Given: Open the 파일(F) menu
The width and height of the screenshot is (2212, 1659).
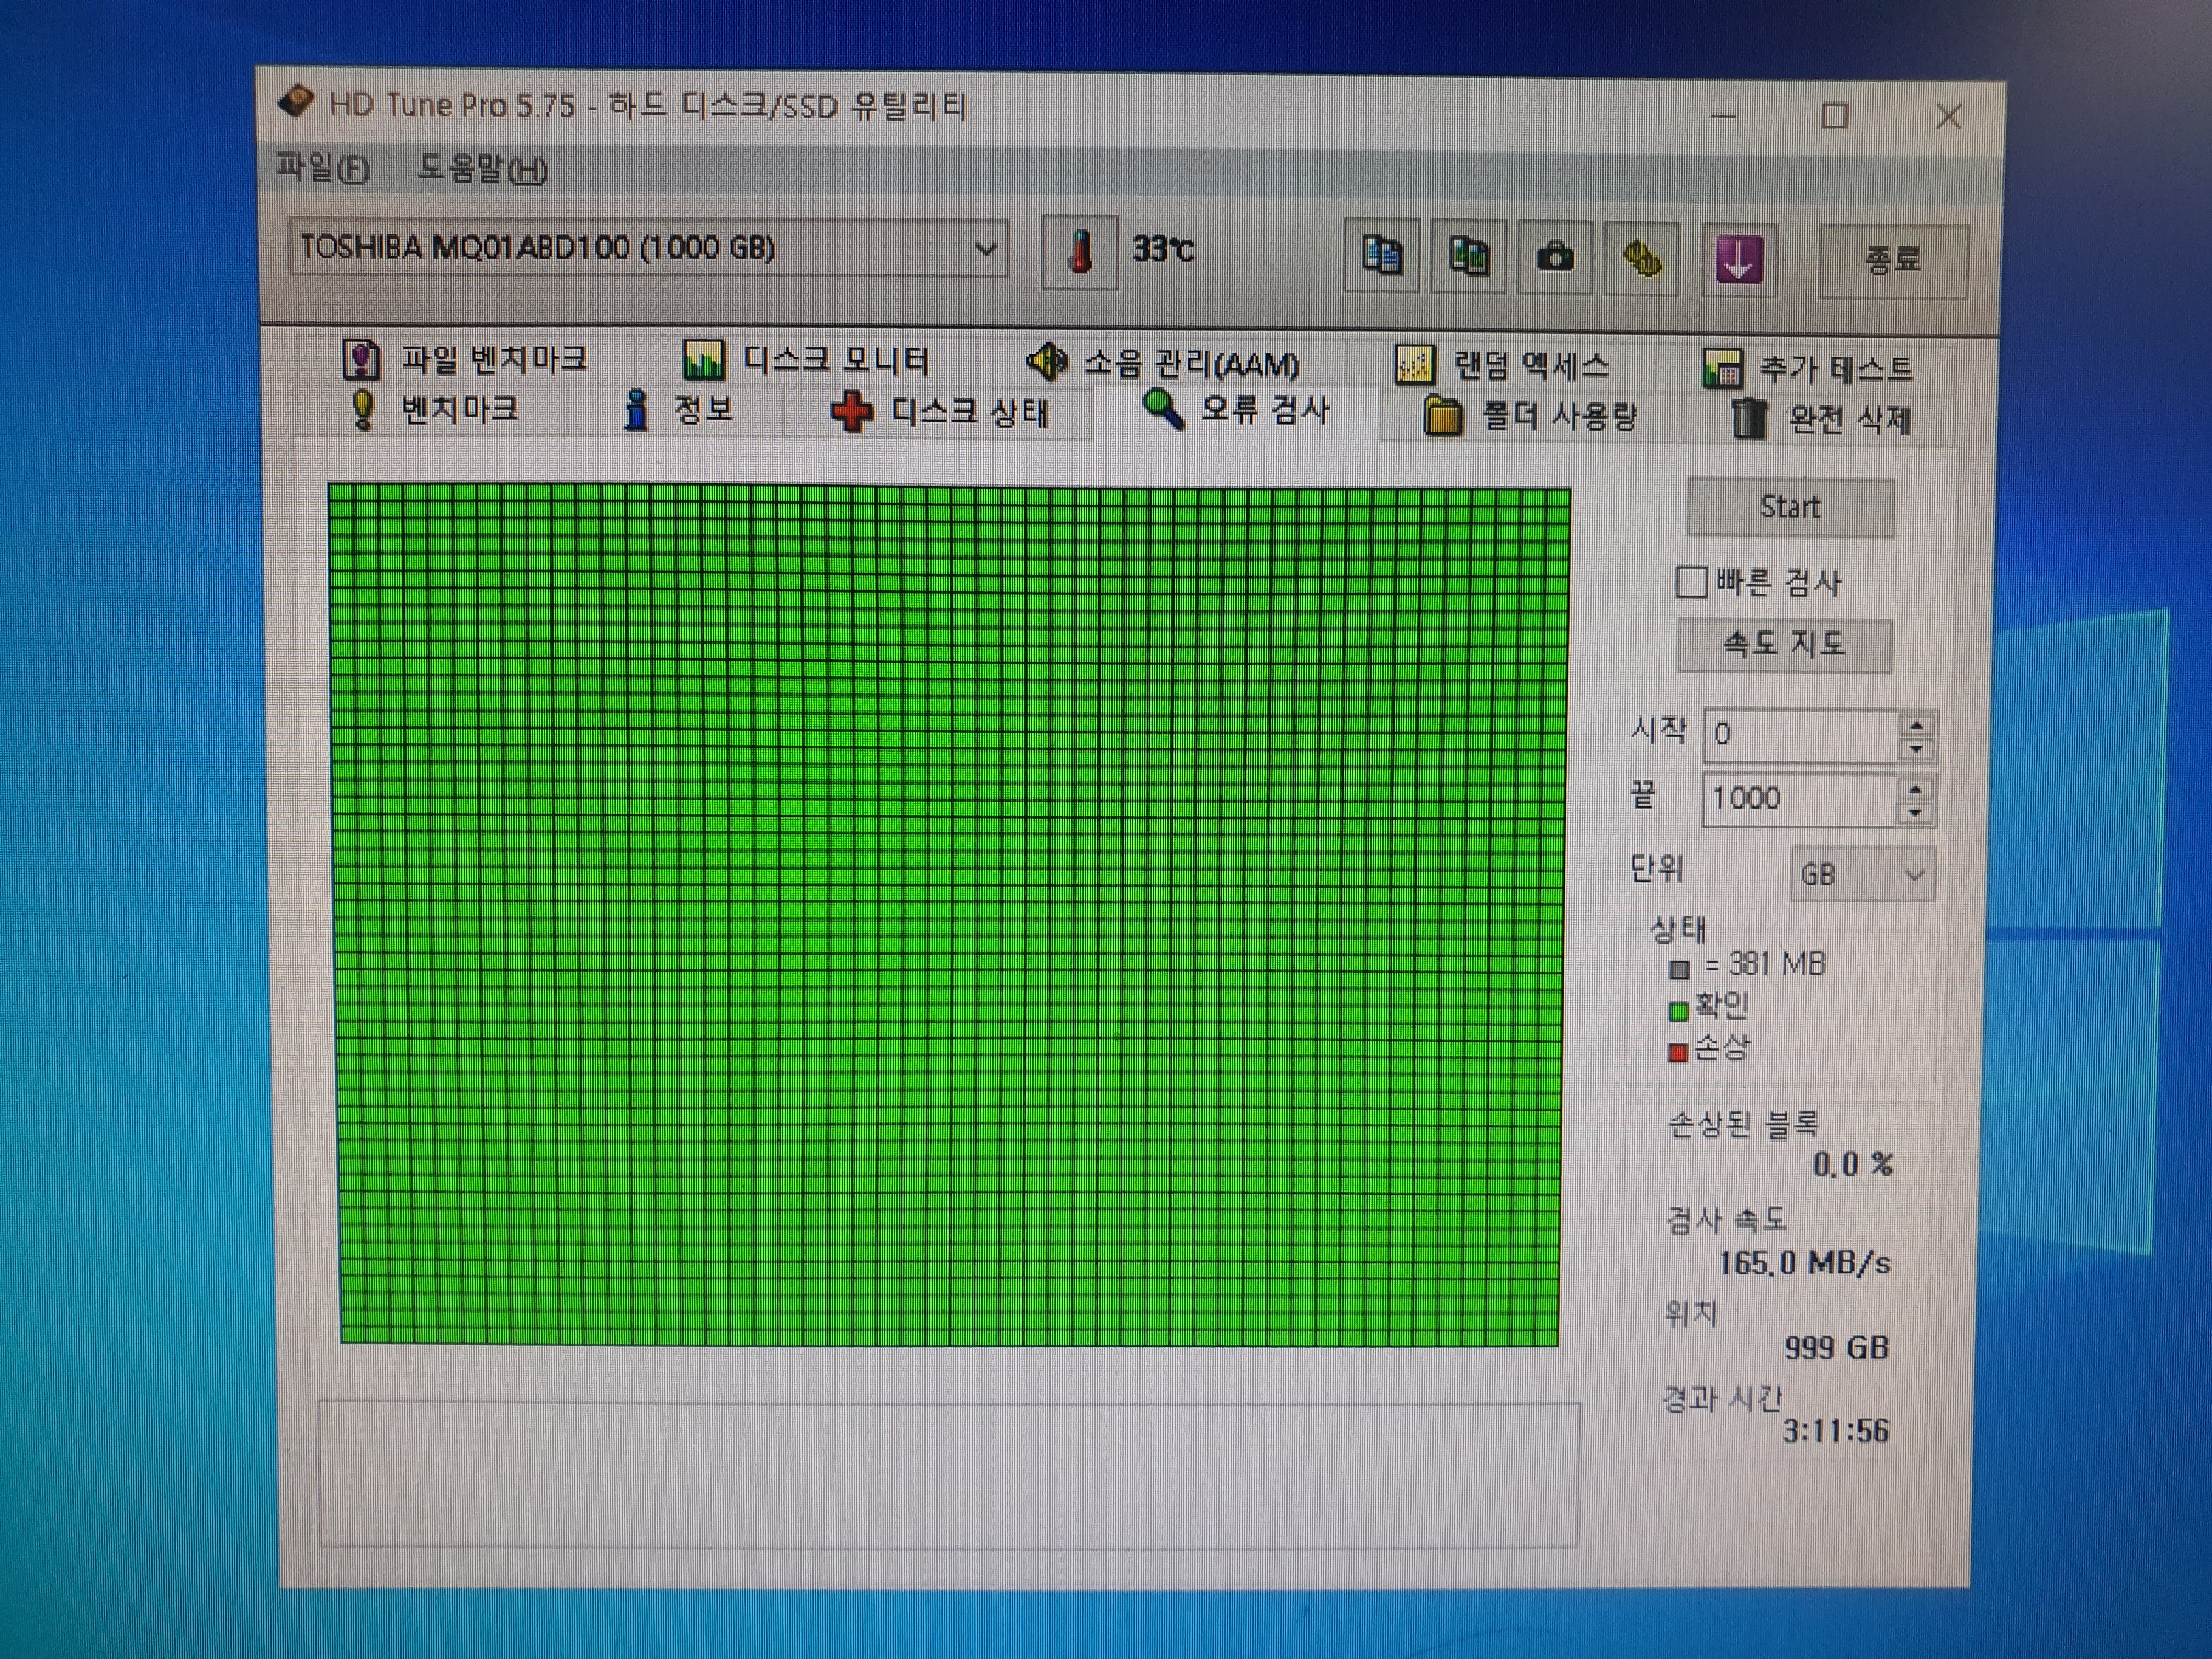Looking at the screenshot, I should (323, 167).
